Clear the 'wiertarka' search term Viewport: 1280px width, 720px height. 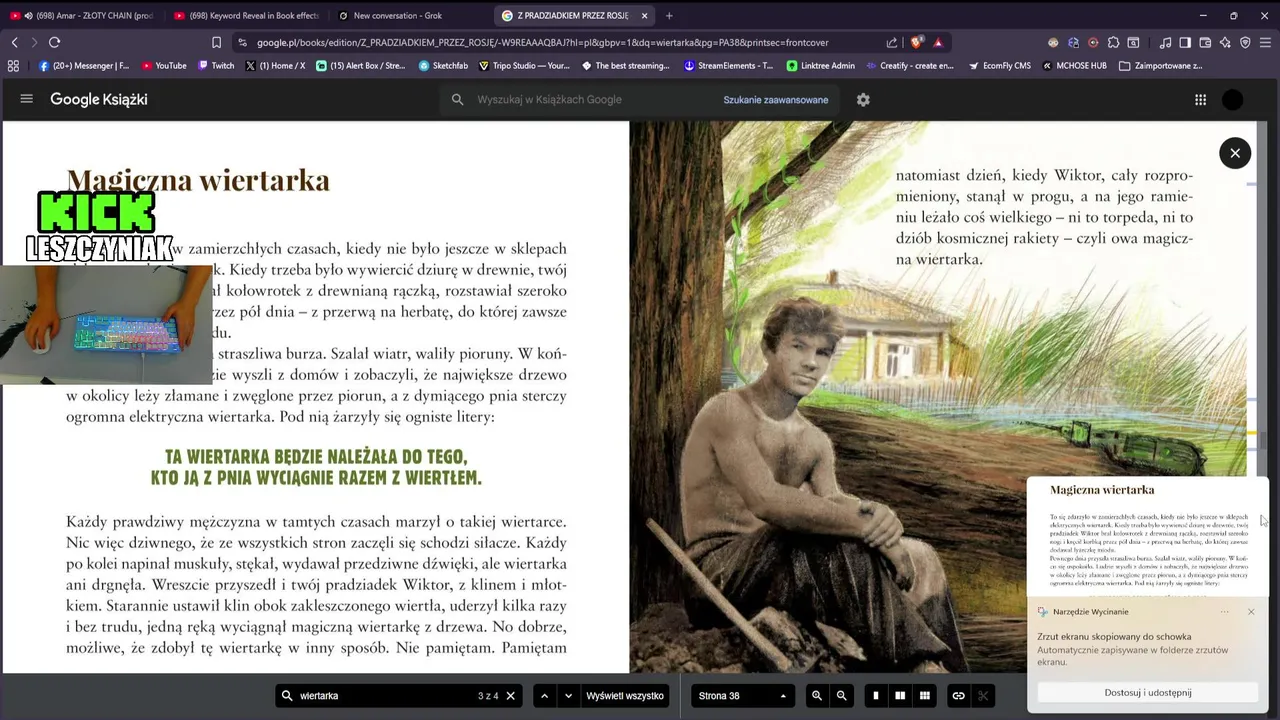pyautogui.click(x=510, y=696)
